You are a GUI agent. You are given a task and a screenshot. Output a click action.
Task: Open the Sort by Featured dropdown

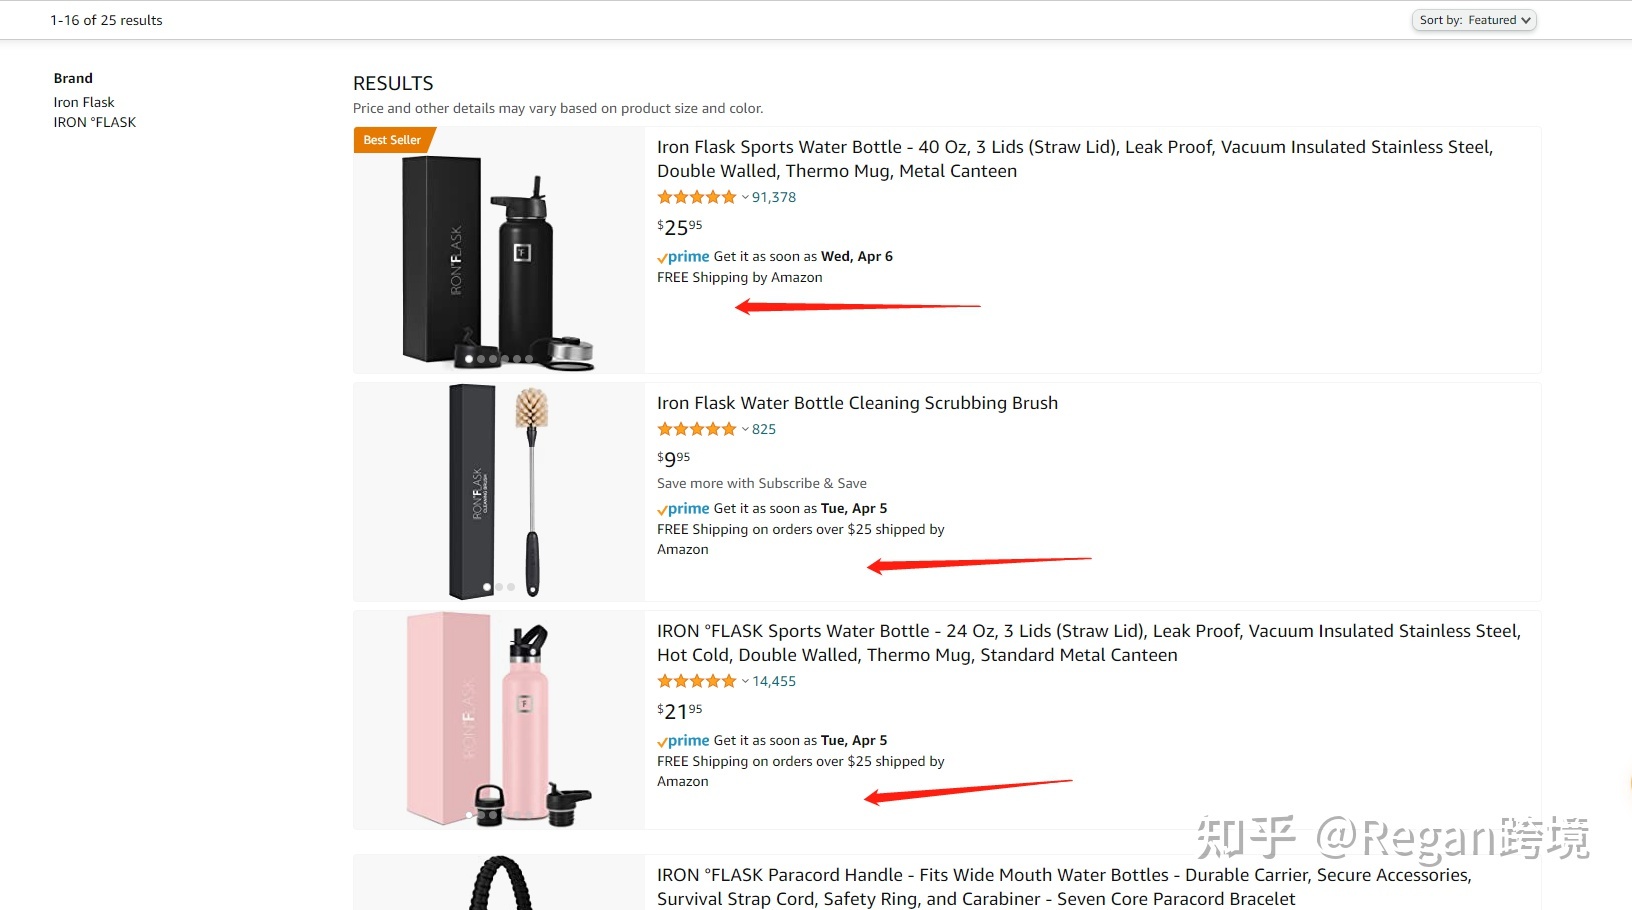[x=1473, y=20]
